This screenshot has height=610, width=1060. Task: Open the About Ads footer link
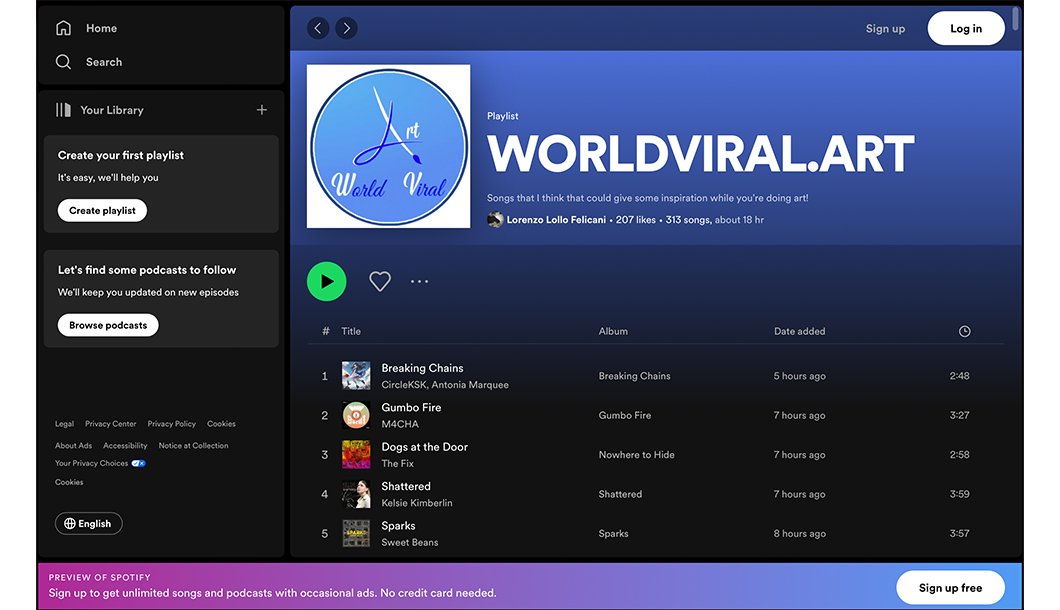pos(73,446)
